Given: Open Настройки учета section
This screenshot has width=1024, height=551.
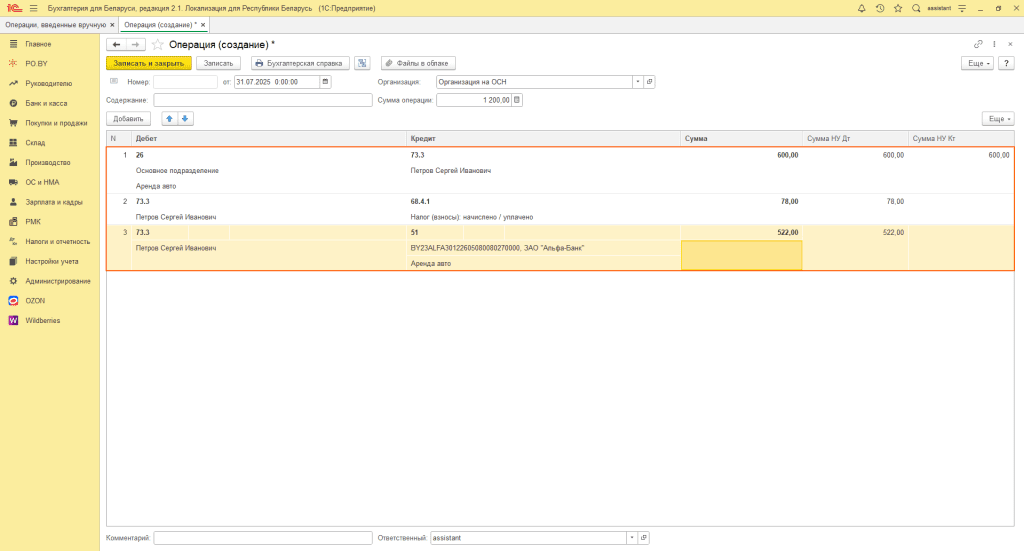Looking at the screenshot, I should [50, 261].
